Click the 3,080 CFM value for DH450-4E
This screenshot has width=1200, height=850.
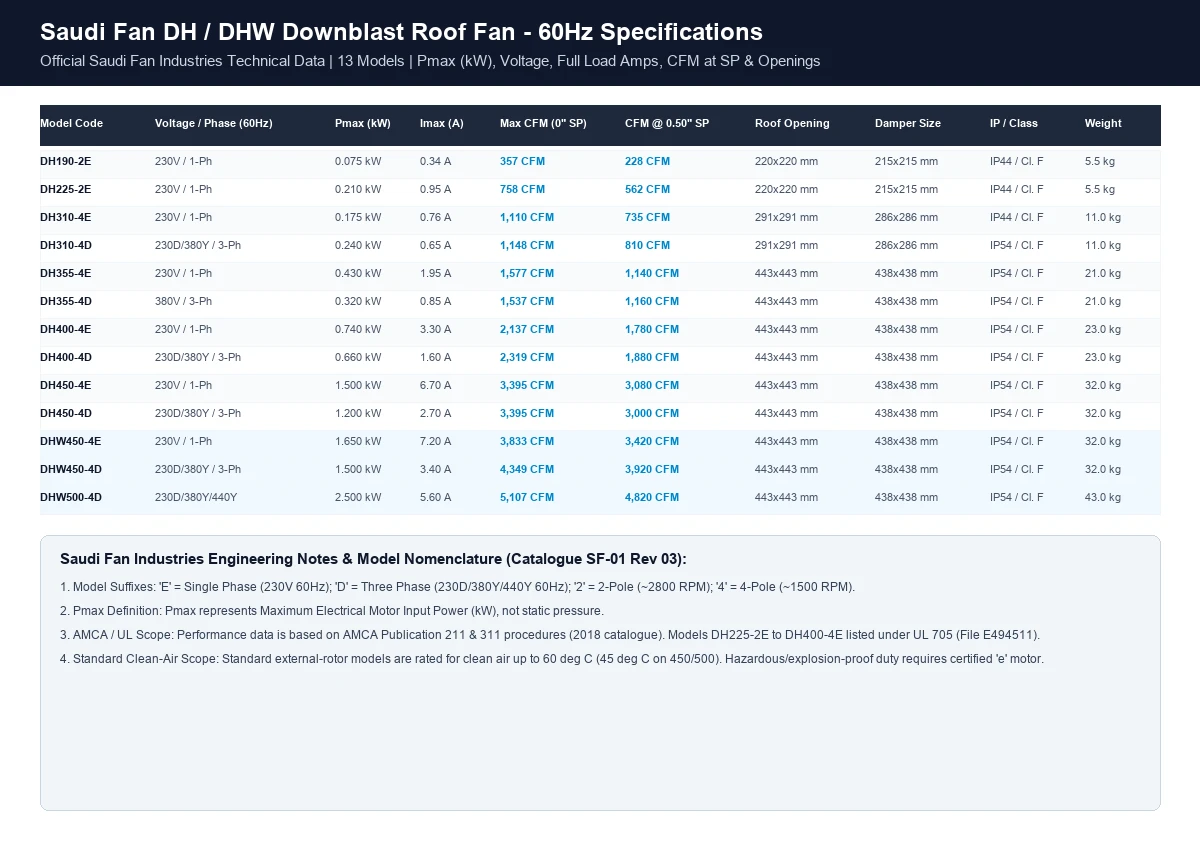[652, 385]
